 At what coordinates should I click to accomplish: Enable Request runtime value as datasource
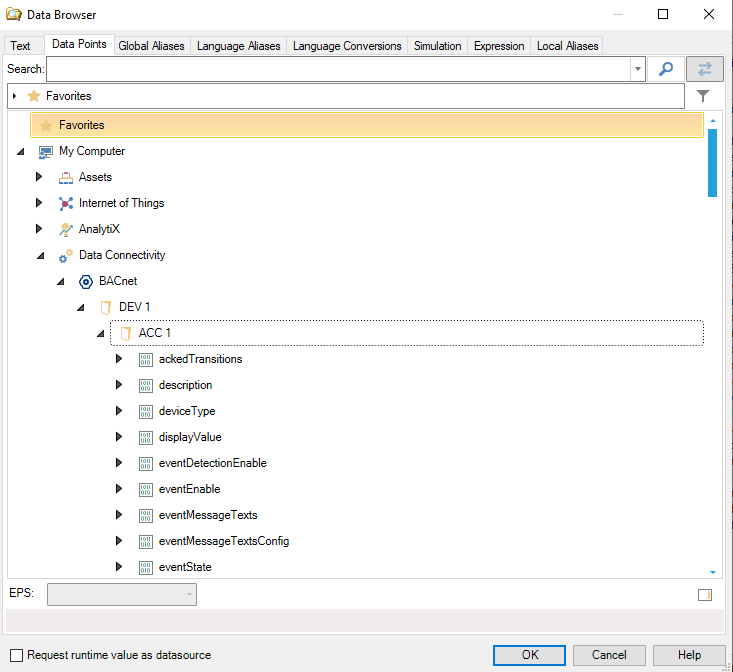coord(15,655)
